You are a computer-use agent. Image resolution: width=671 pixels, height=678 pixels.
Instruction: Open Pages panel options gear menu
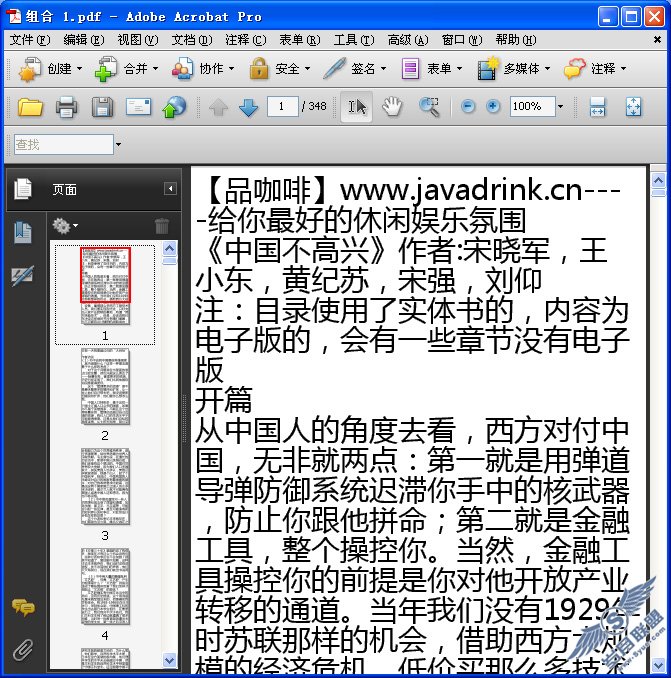click(65, 226)
